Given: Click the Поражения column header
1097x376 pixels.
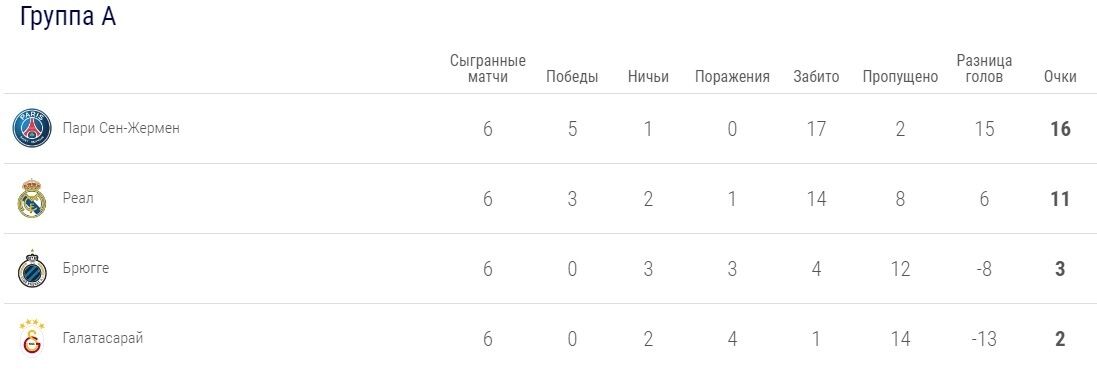Looking at the screenshot, I should pyautogui.click(x=732, y=77).
